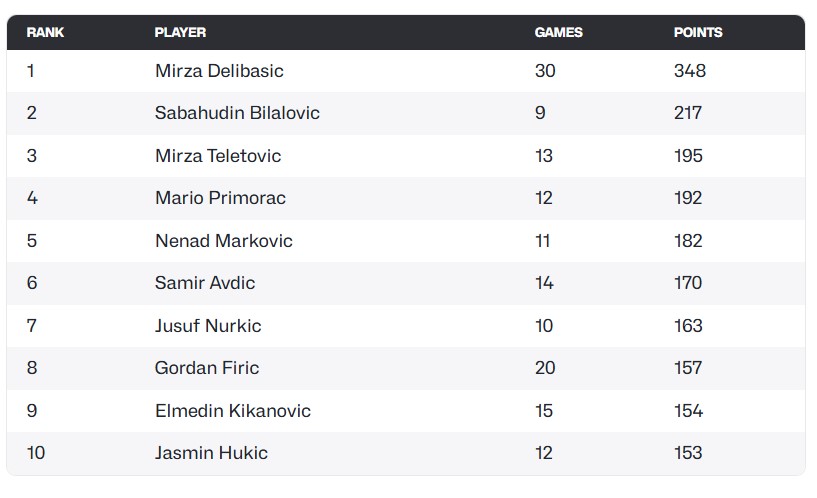
Task: Click Elmedin Kikanovic's name
Action: click(233, 411)
